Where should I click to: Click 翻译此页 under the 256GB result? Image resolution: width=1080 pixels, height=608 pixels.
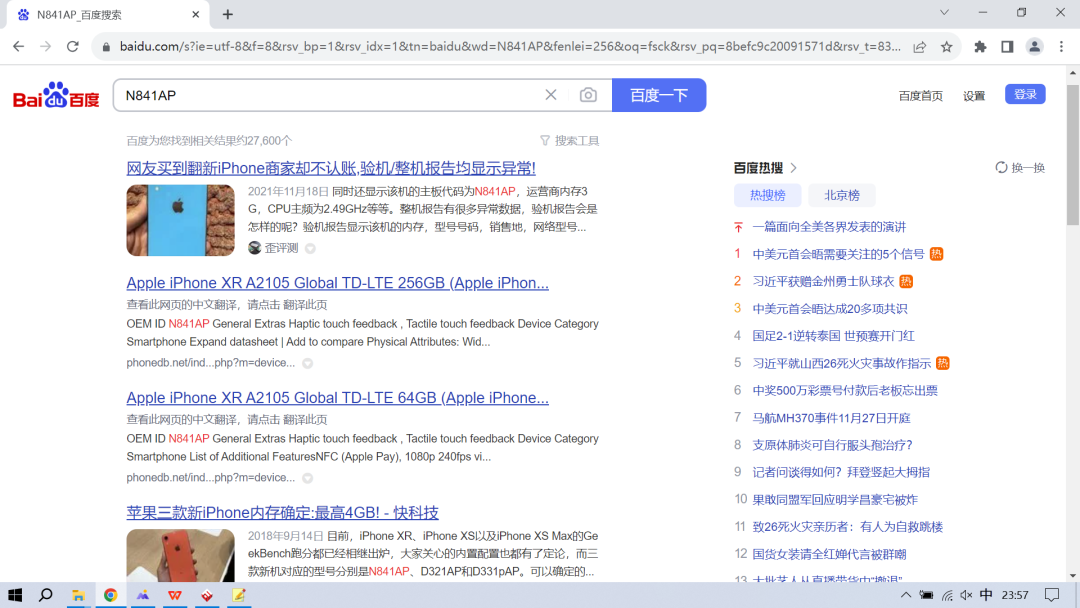305,304
